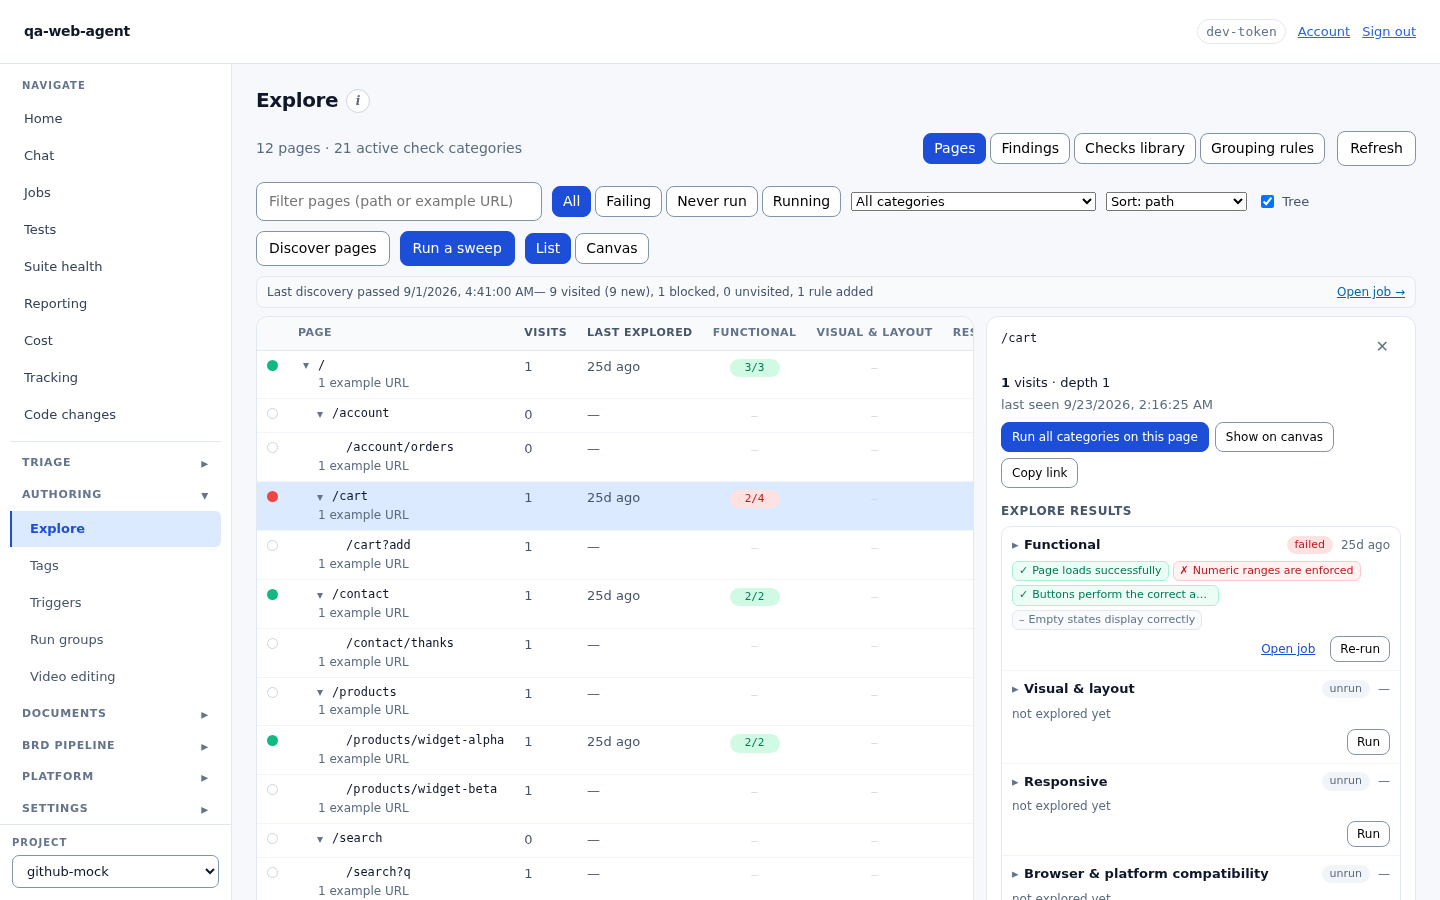Click green status dot for /contact
The height and width of the screenshot is (900, 1440).
point(272,594)
